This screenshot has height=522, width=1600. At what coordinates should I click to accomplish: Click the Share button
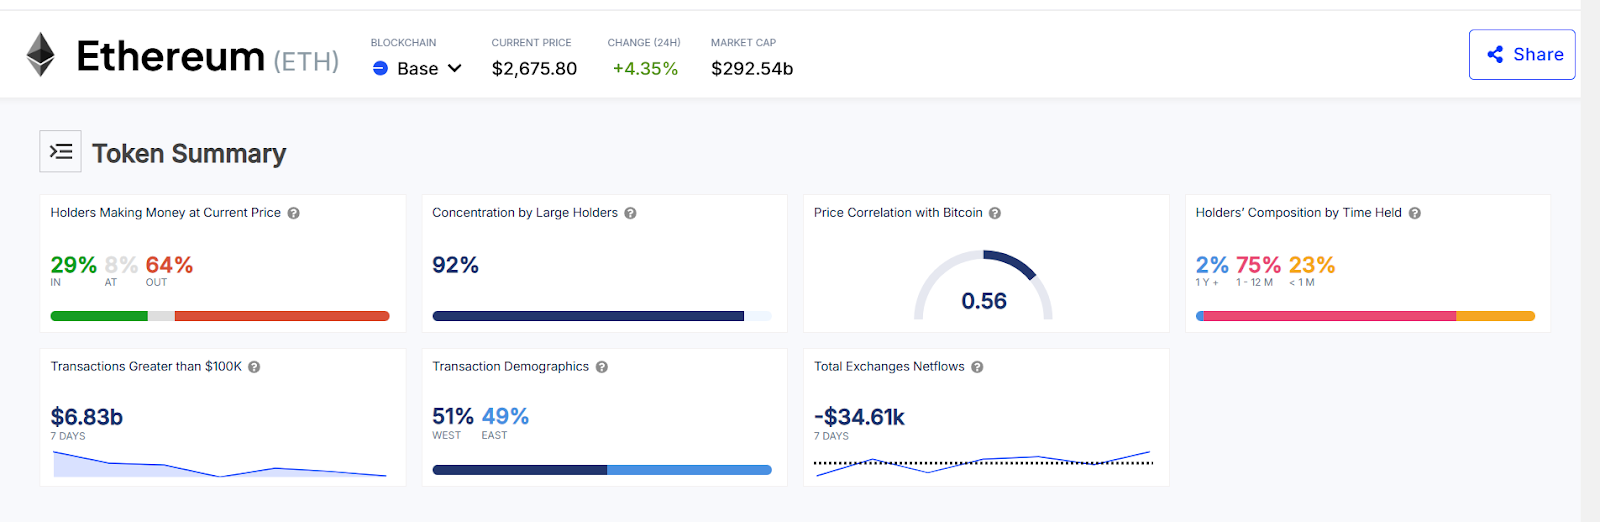tap(1522, 54)
